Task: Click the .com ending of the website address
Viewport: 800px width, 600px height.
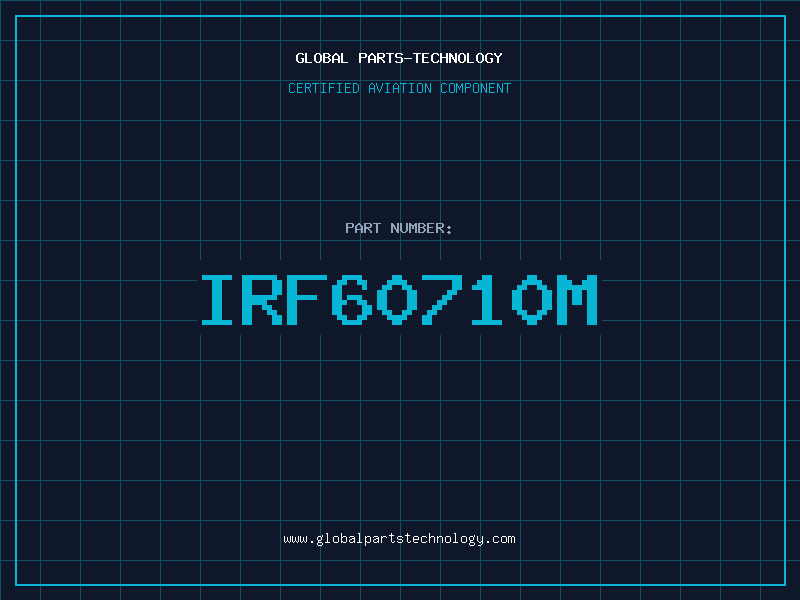Action: coord(499,539)
